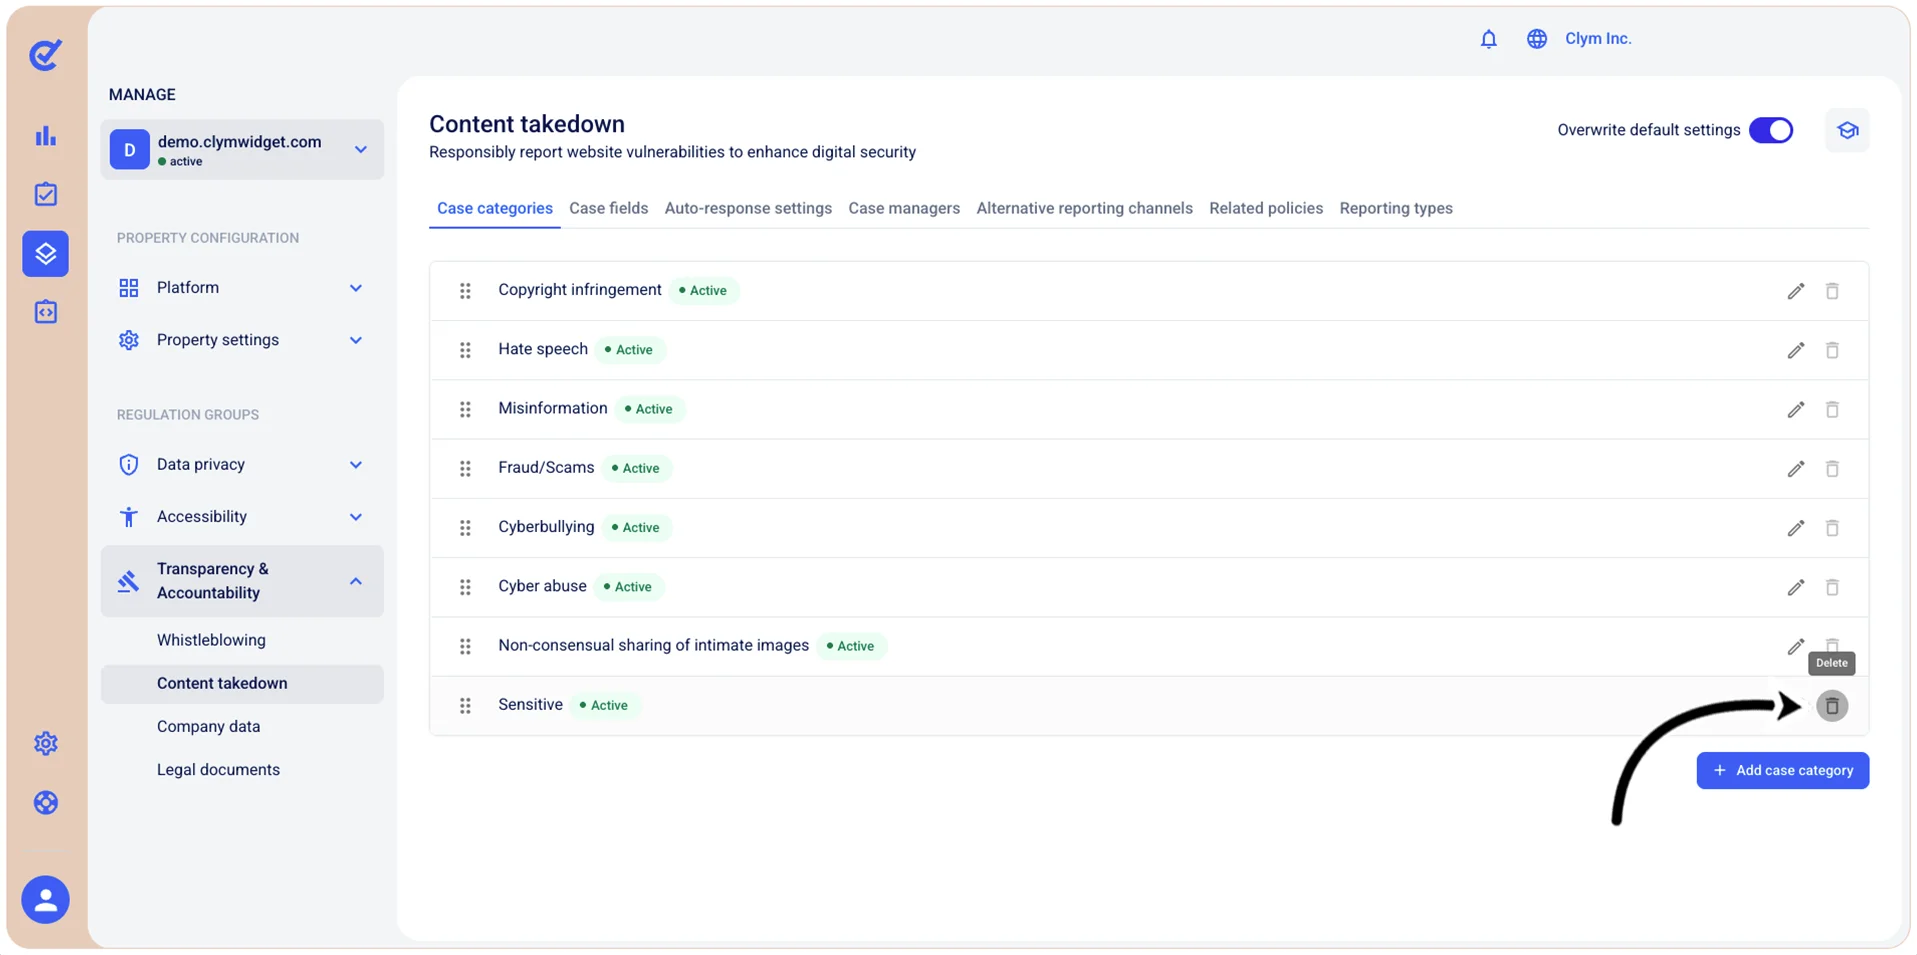Click drag handle of Cyber abuse row
Screen dimensions: 1917x955
tap(465, 587)
